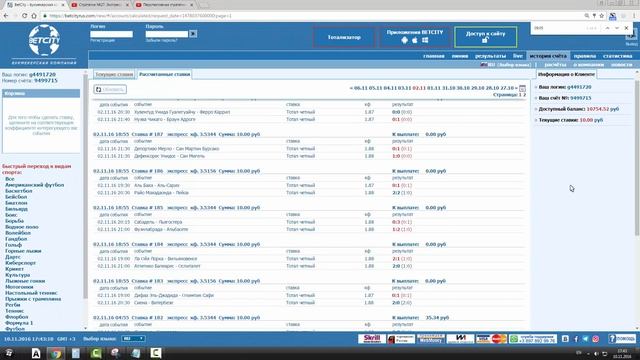Open taskbar app with letter A
The image size is (640, 360).
pyautogui.click(x=36, y=353)
